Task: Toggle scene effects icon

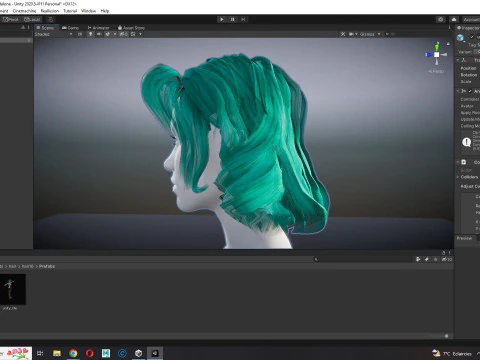Action: [108, 34]
